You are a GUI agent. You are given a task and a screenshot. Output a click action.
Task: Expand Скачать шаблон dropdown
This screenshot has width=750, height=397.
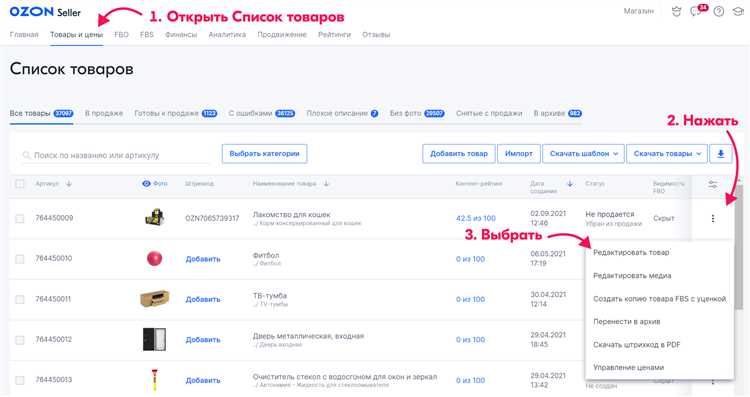click(x=583, y=154)
